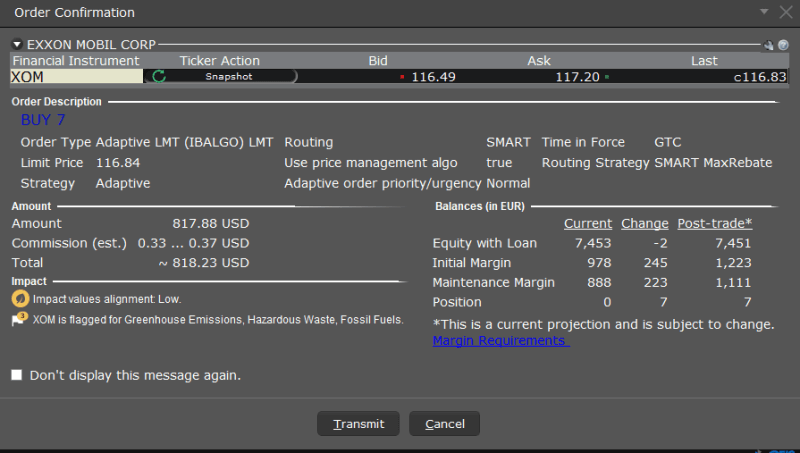Click the SMART MaxRebate routing strategy value
The height and width of the screenshot is (453, 800).
[x=713, y=163]
